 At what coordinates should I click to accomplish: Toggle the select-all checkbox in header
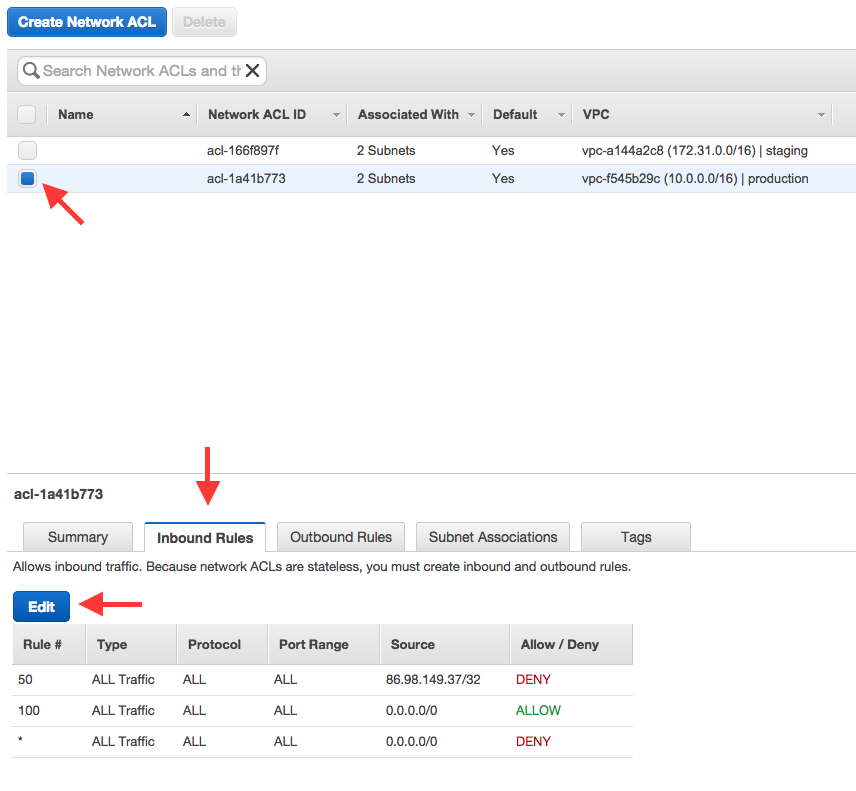pos(27,115)
